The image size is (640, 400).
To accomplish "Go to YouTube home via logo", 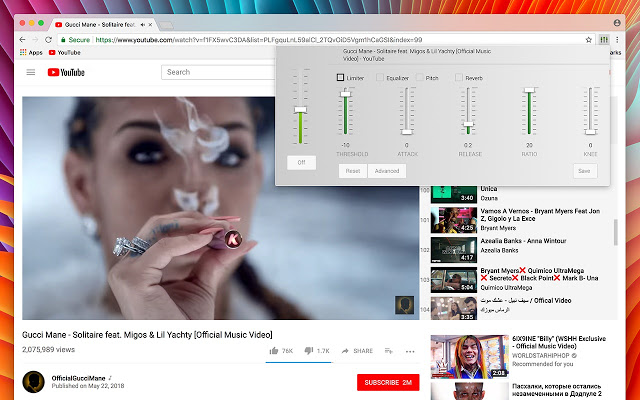I will click(x=66, y=72).
